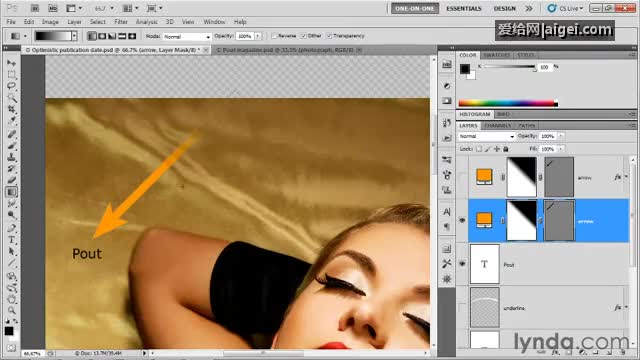
Task: Select the Horizontal Type tool
Action: pos(11,240)
